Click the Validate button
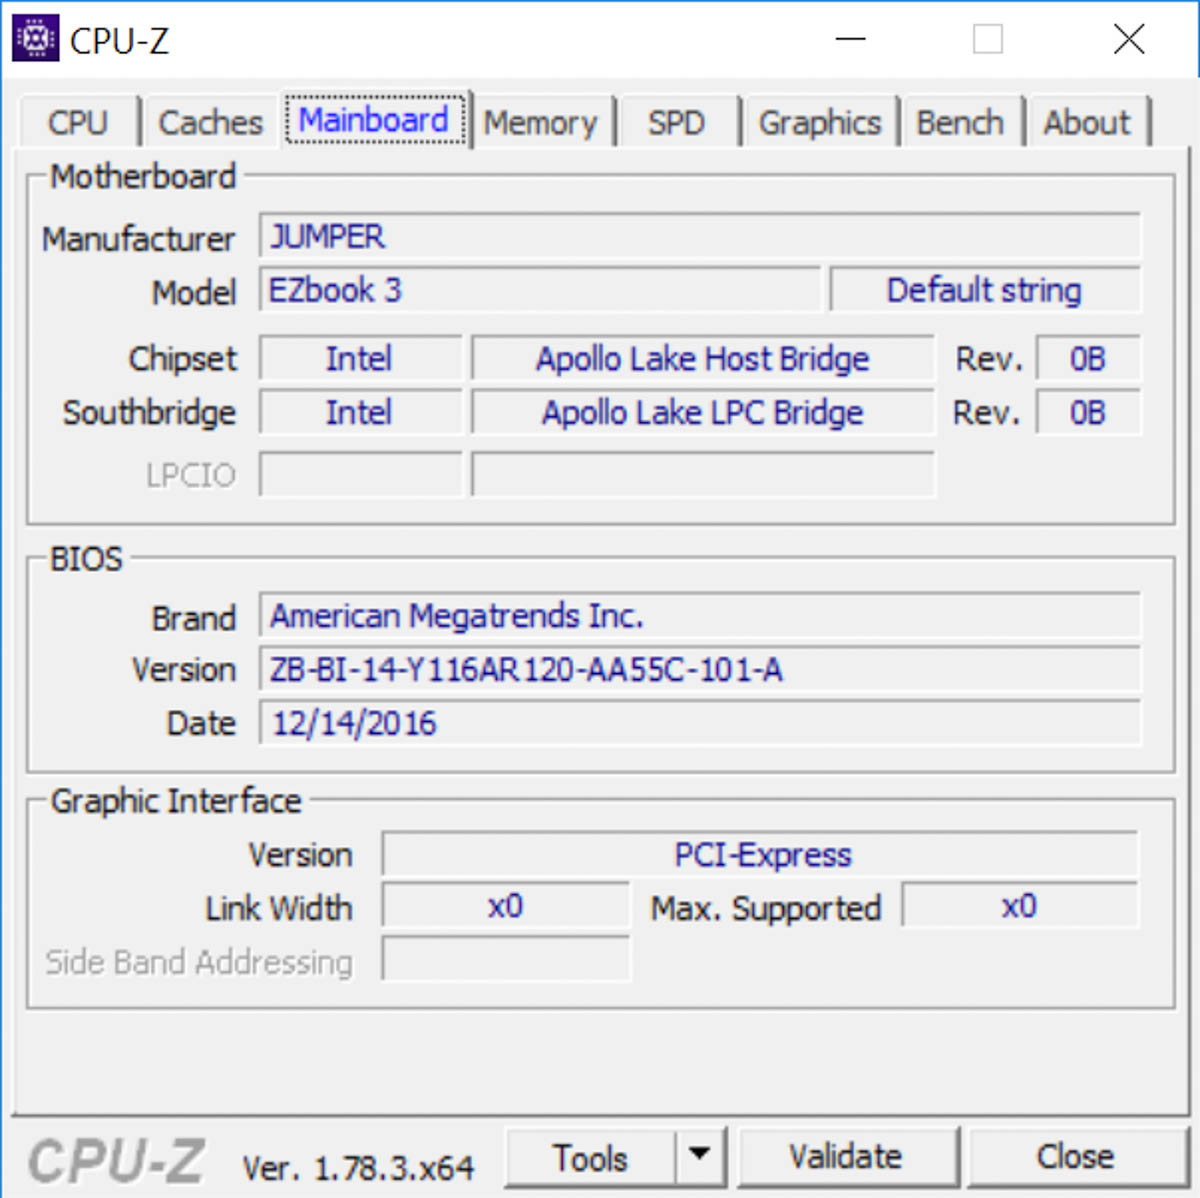 846,1157
